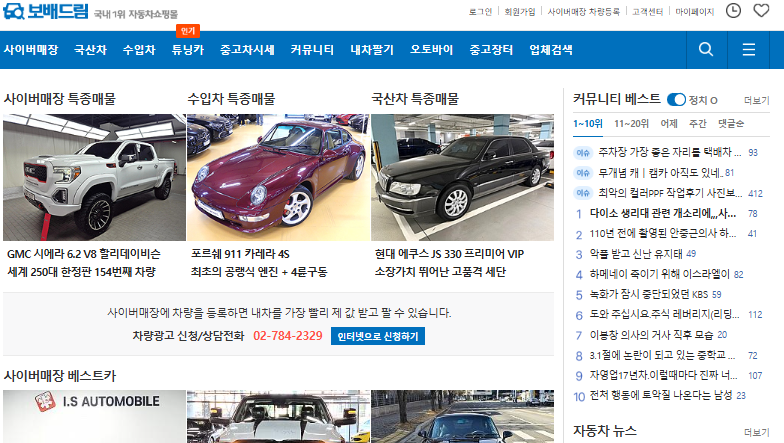Screen dimensions: 784x443
Task: Click the 로그인 link
Action: click(480, 12)
